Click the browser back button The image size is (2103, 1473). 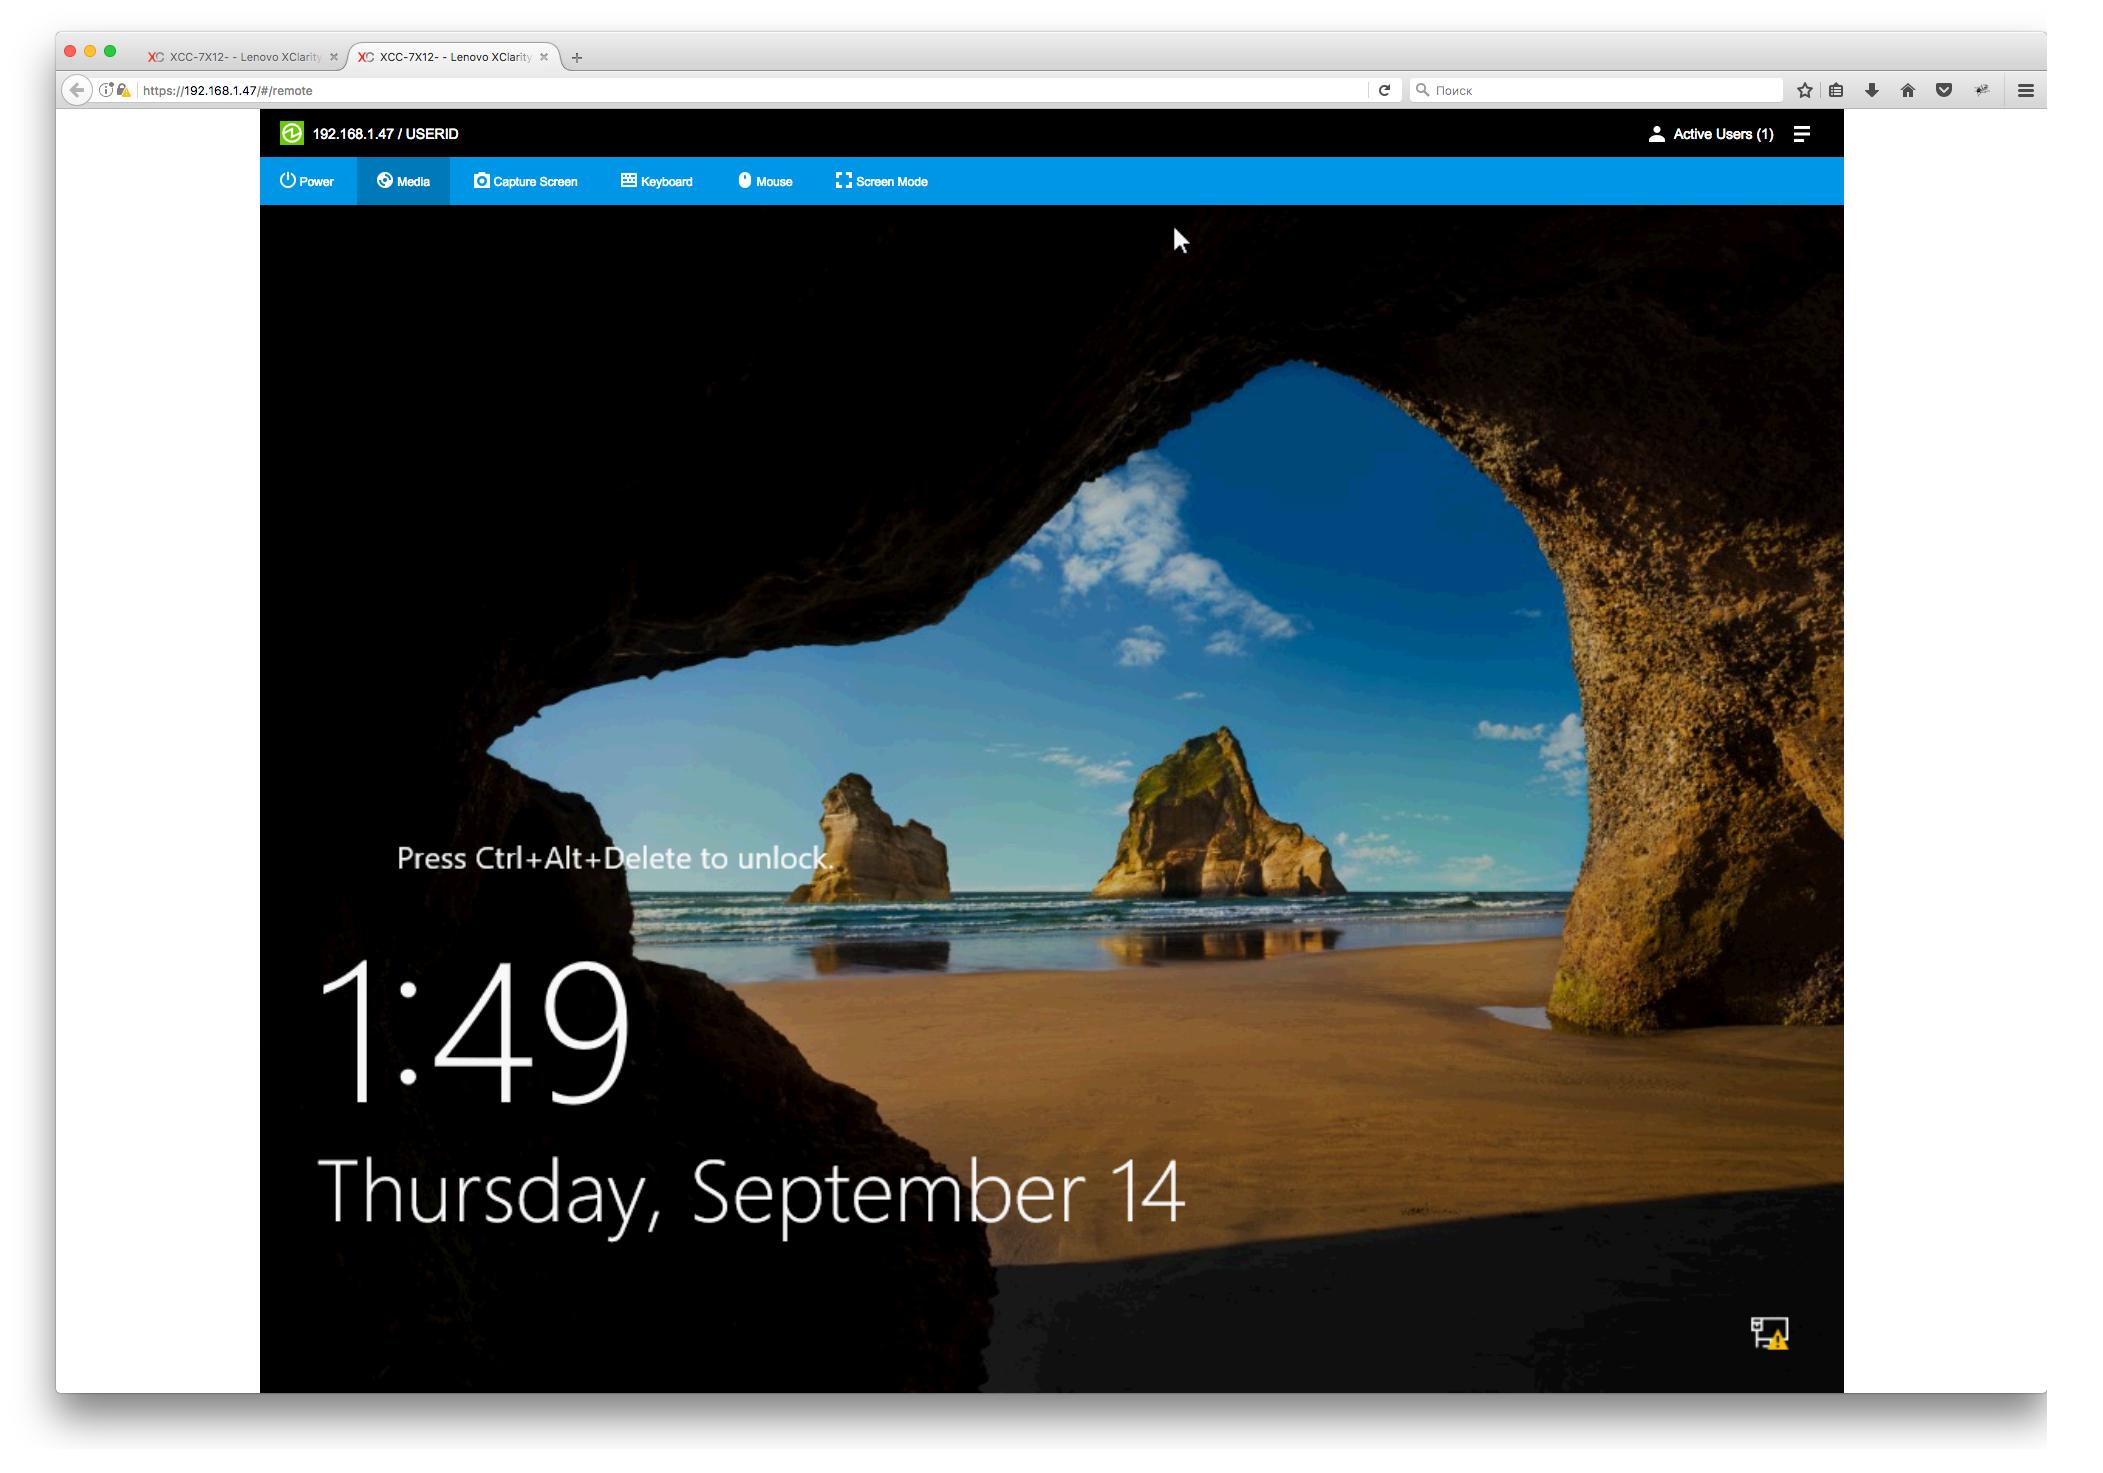(x=77, y=90)
